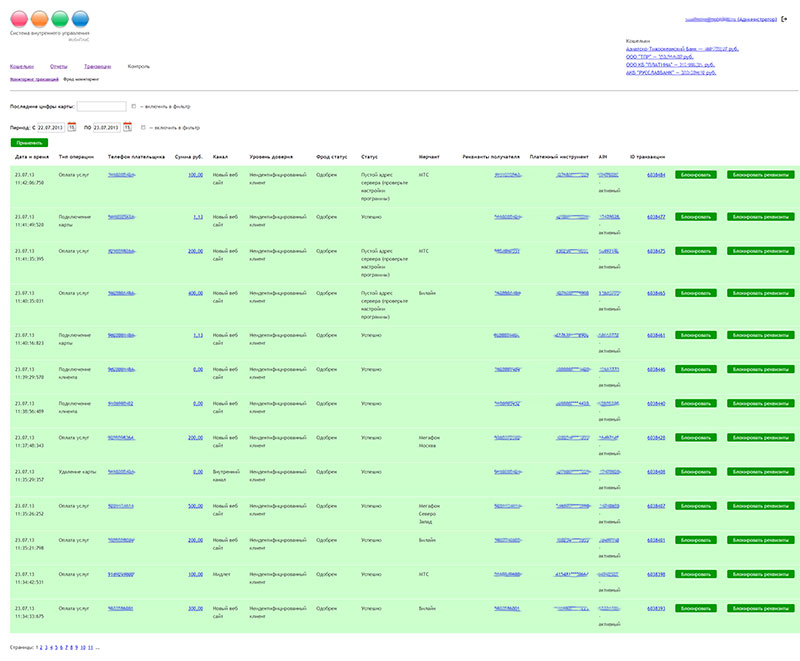Open transaction ID 6838477 link

(x=656, y=216)
